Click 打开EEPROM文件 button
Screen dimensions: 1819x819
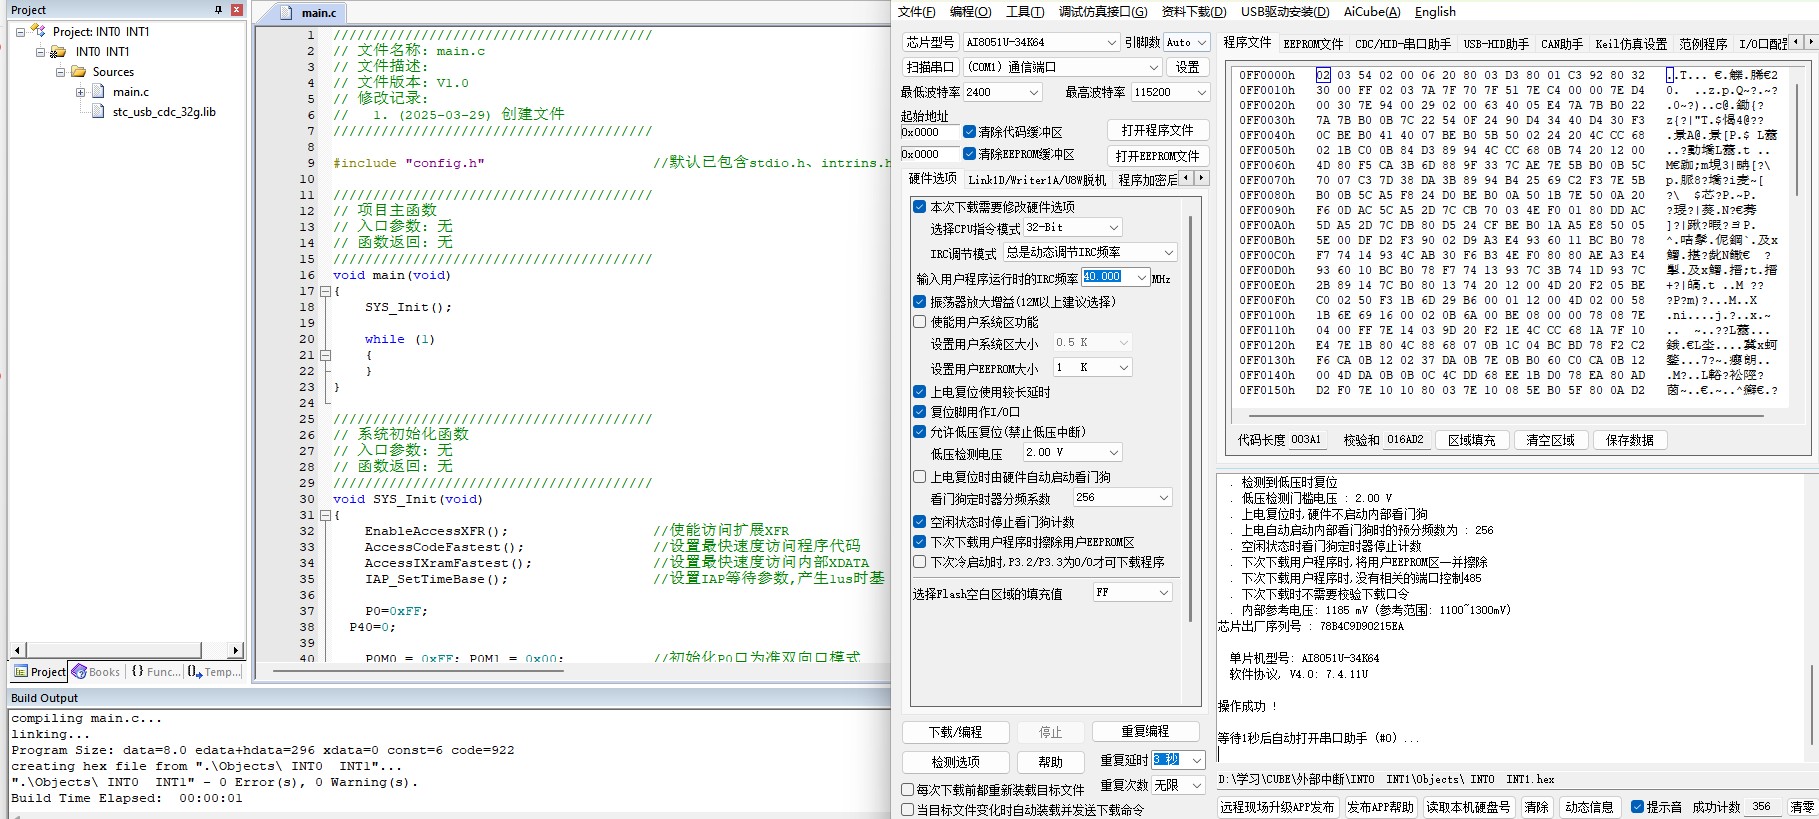(x=1157, y=156)
